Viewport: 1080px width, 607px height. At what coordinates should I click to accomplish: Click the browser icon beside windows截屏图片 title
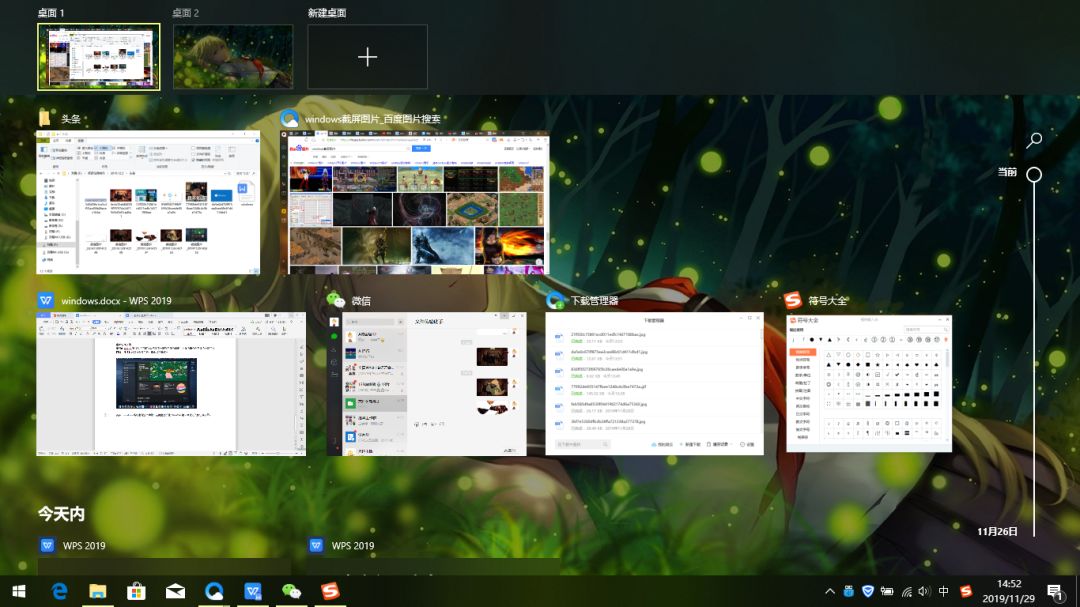[x=289, y=119]
